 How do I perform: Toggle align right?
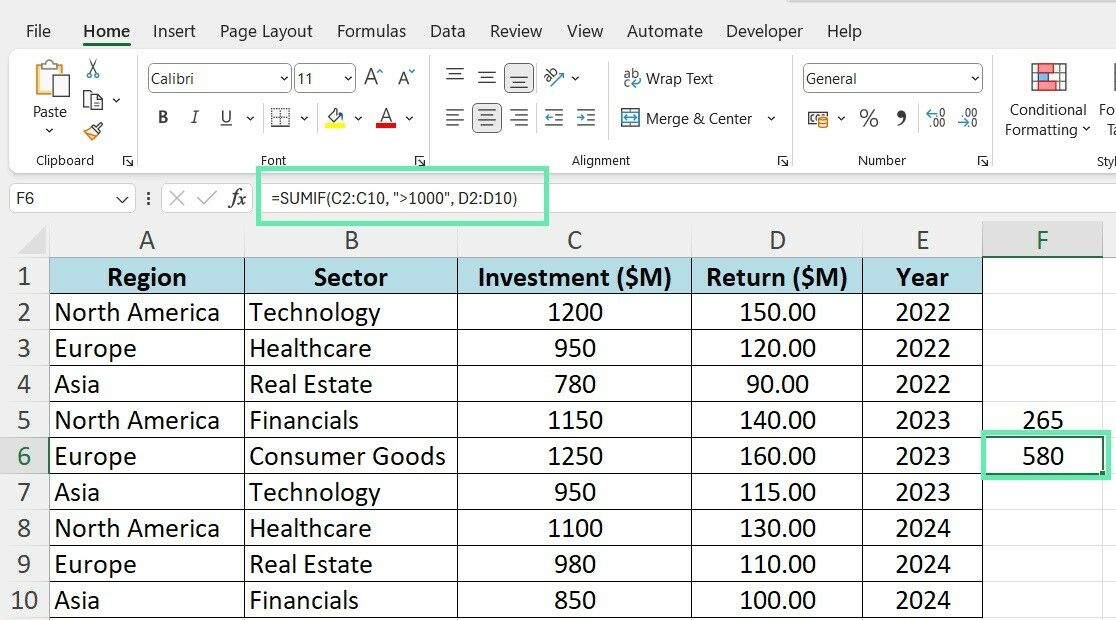[x=520, y=118]
